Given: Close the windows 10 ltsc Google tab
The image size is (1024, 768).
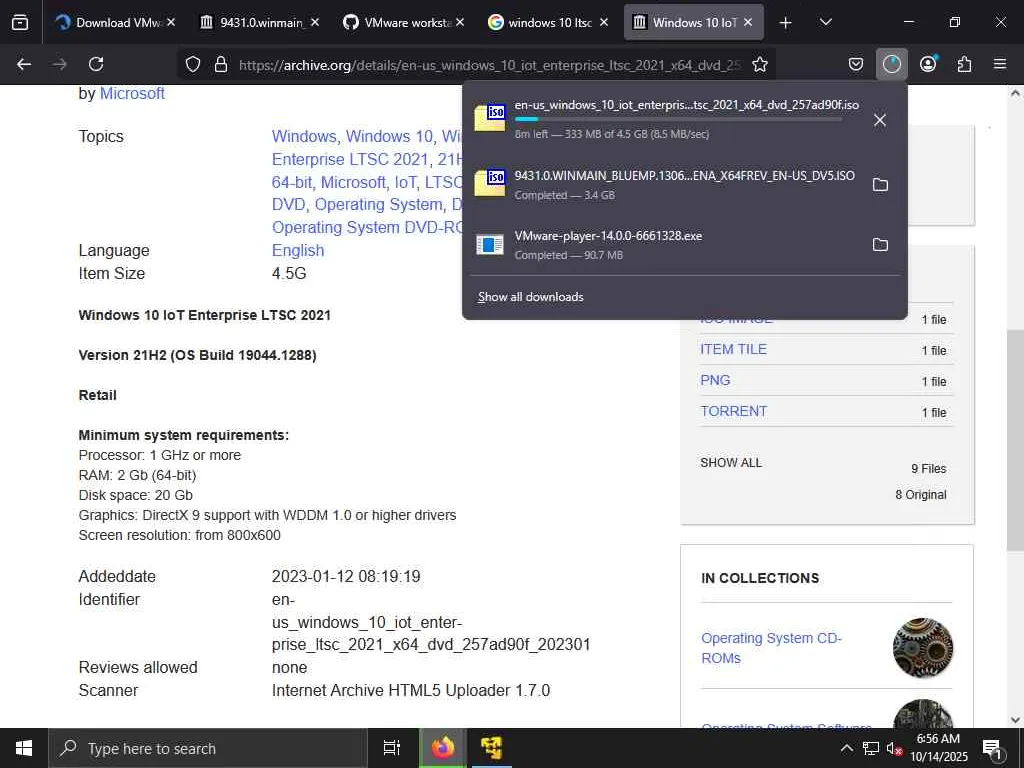Looking at the screenshot, I should coord(604,22).
